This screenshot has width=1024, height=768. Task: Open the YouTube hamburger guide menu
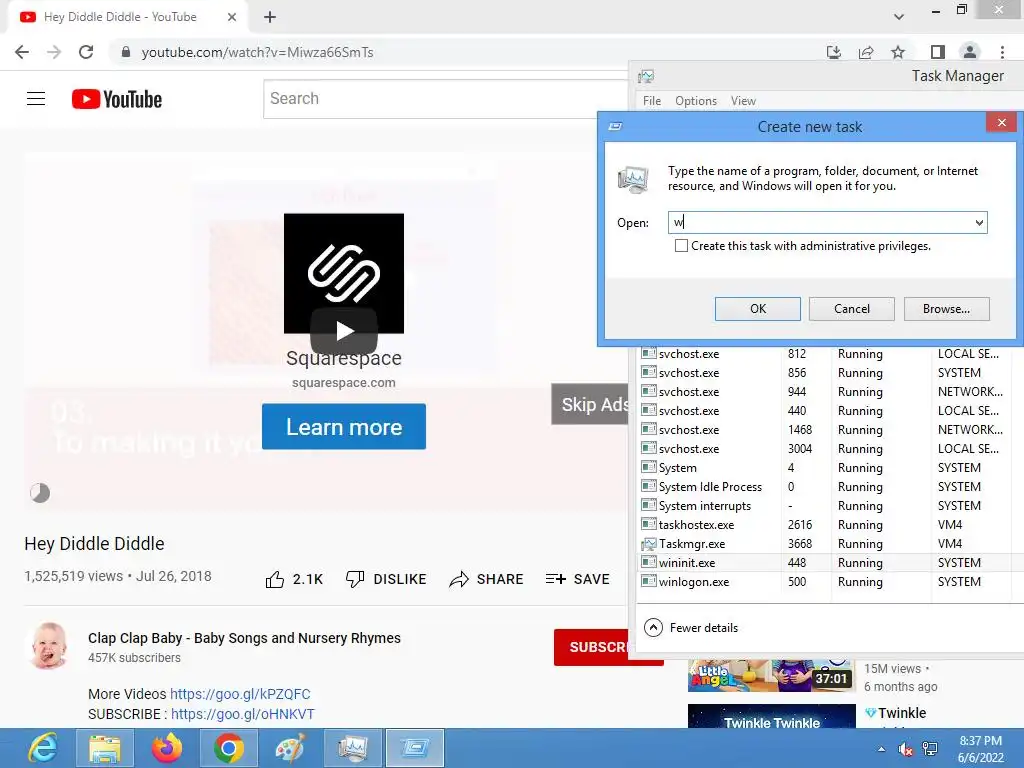coord(36,99)
